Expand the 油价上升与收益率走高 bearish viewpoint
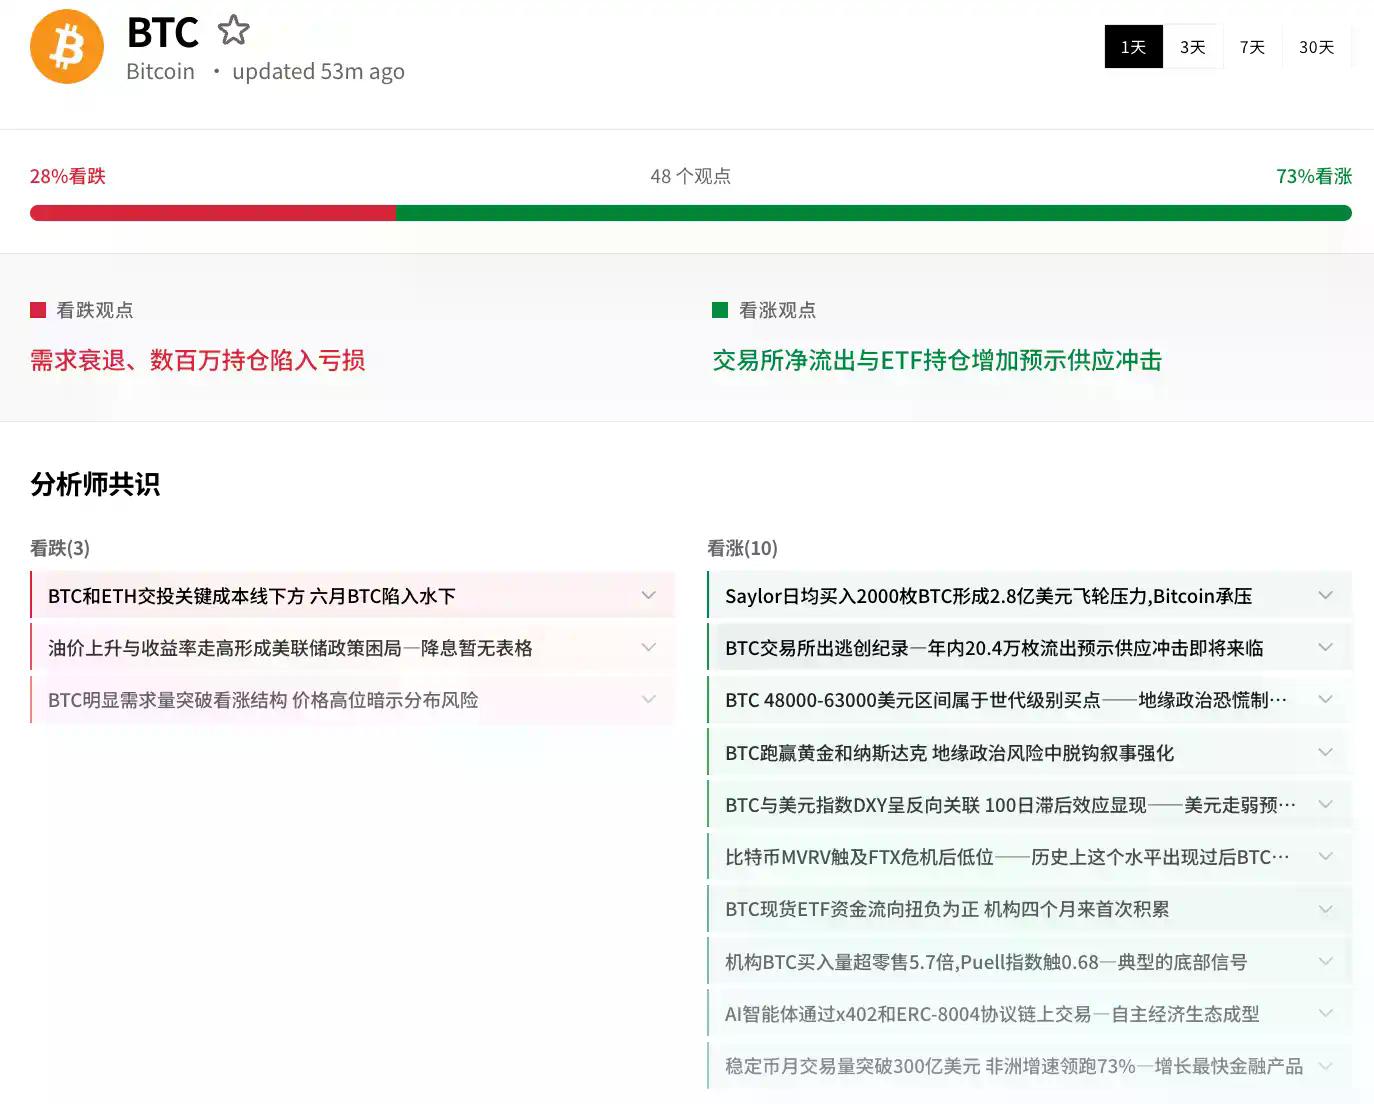The width and height of the screenshot is (1374, 1104). (648, 647)
